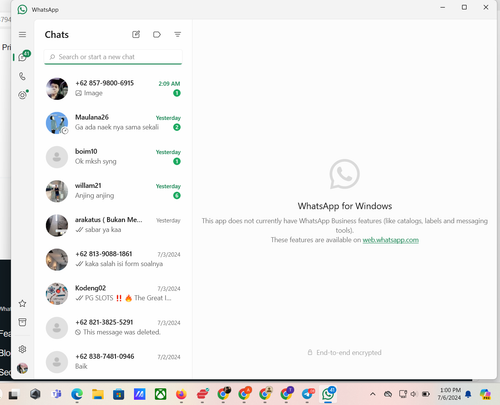This screenshot has width=500, height=405.
Task: Open Starred messages in sidebar
Action: point(22,304)
